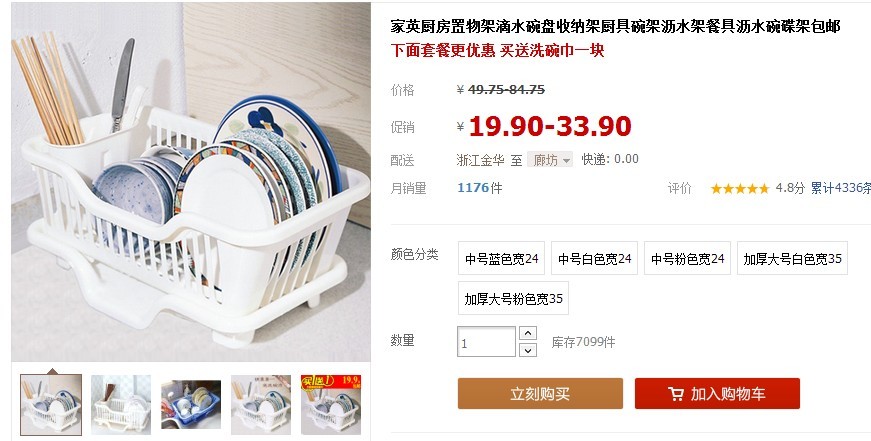
Task: View the blue dish rack thumbnail
Action: click(x=191, y=404)
